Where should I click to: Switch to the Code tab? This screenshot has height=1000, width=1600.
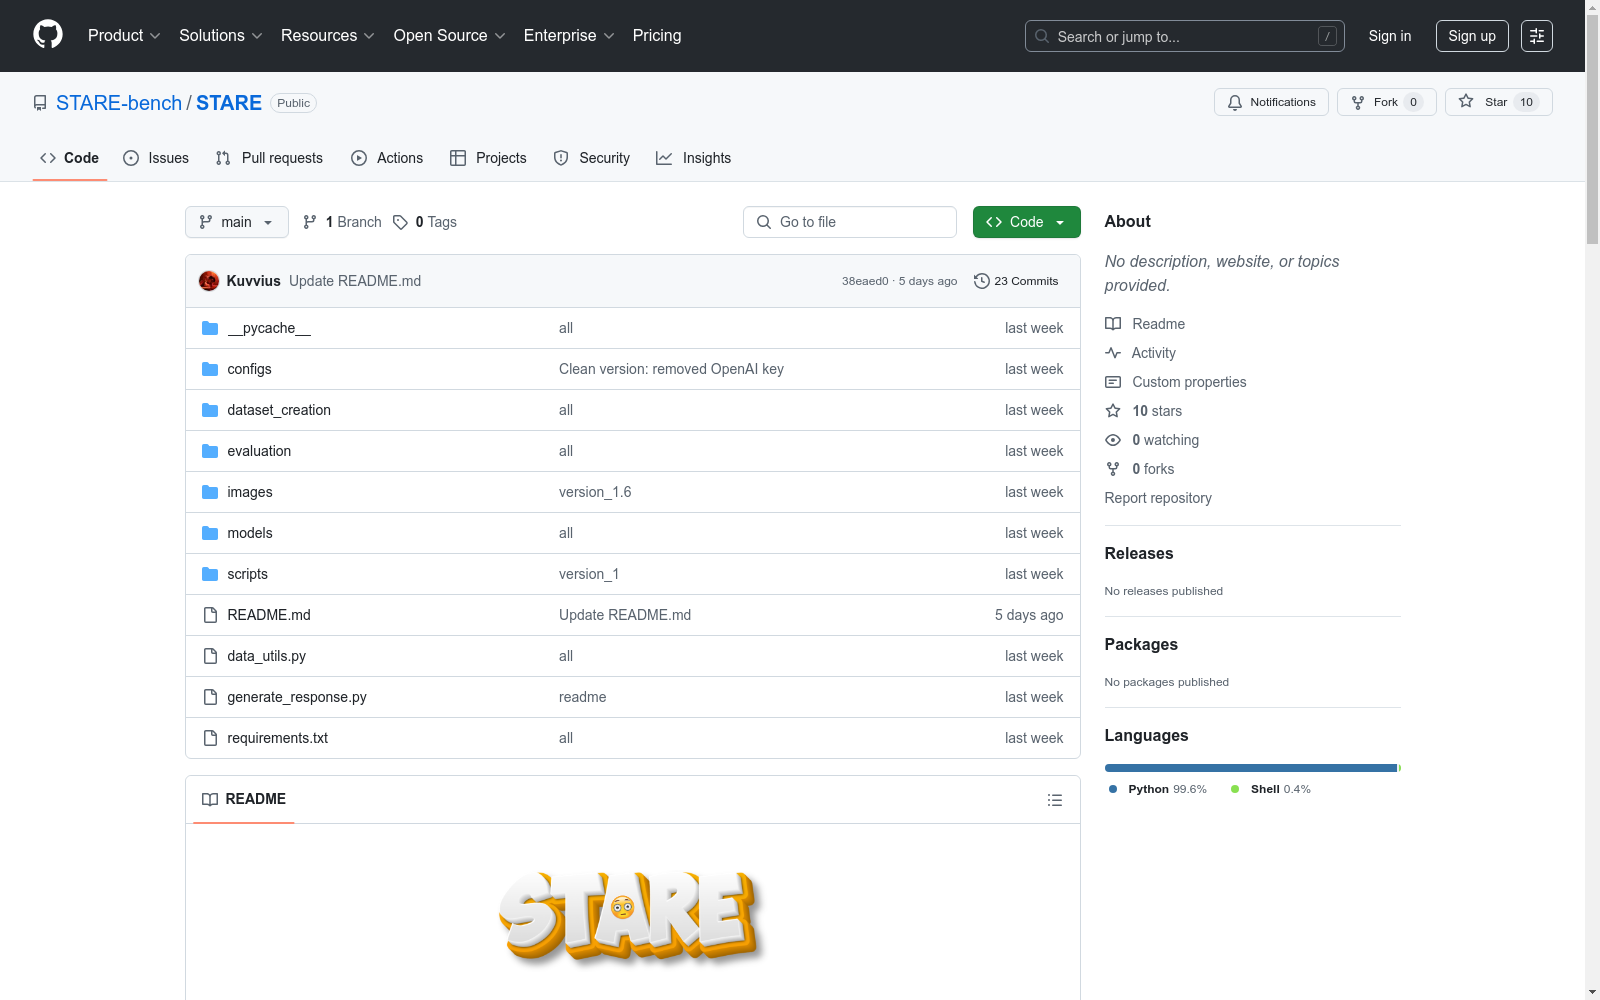click(x=70, y=158)
